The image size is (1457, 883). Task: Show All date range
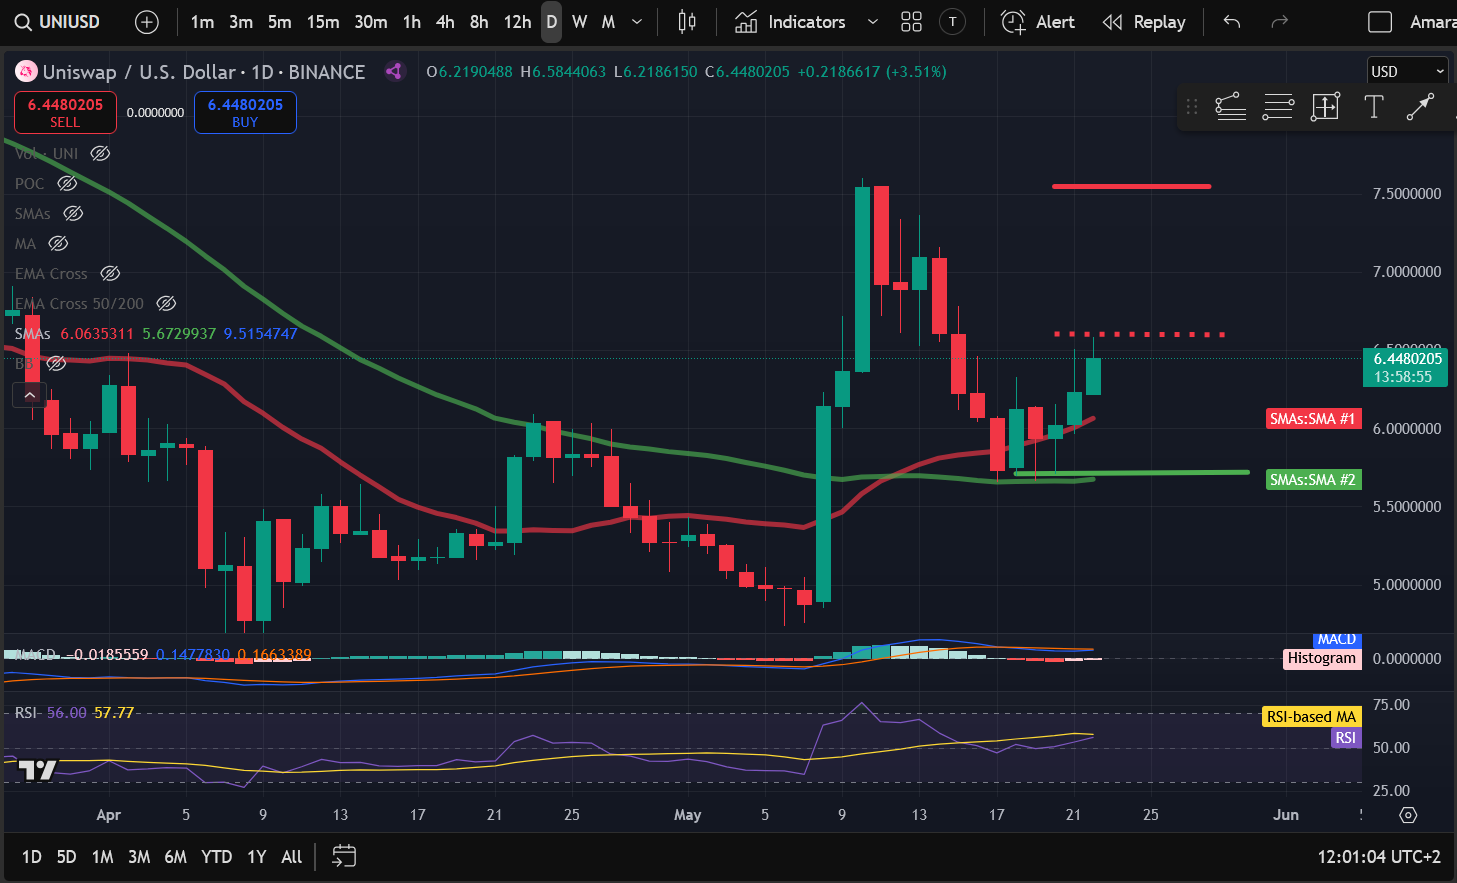pyautogui.click(x=291, y=856)
